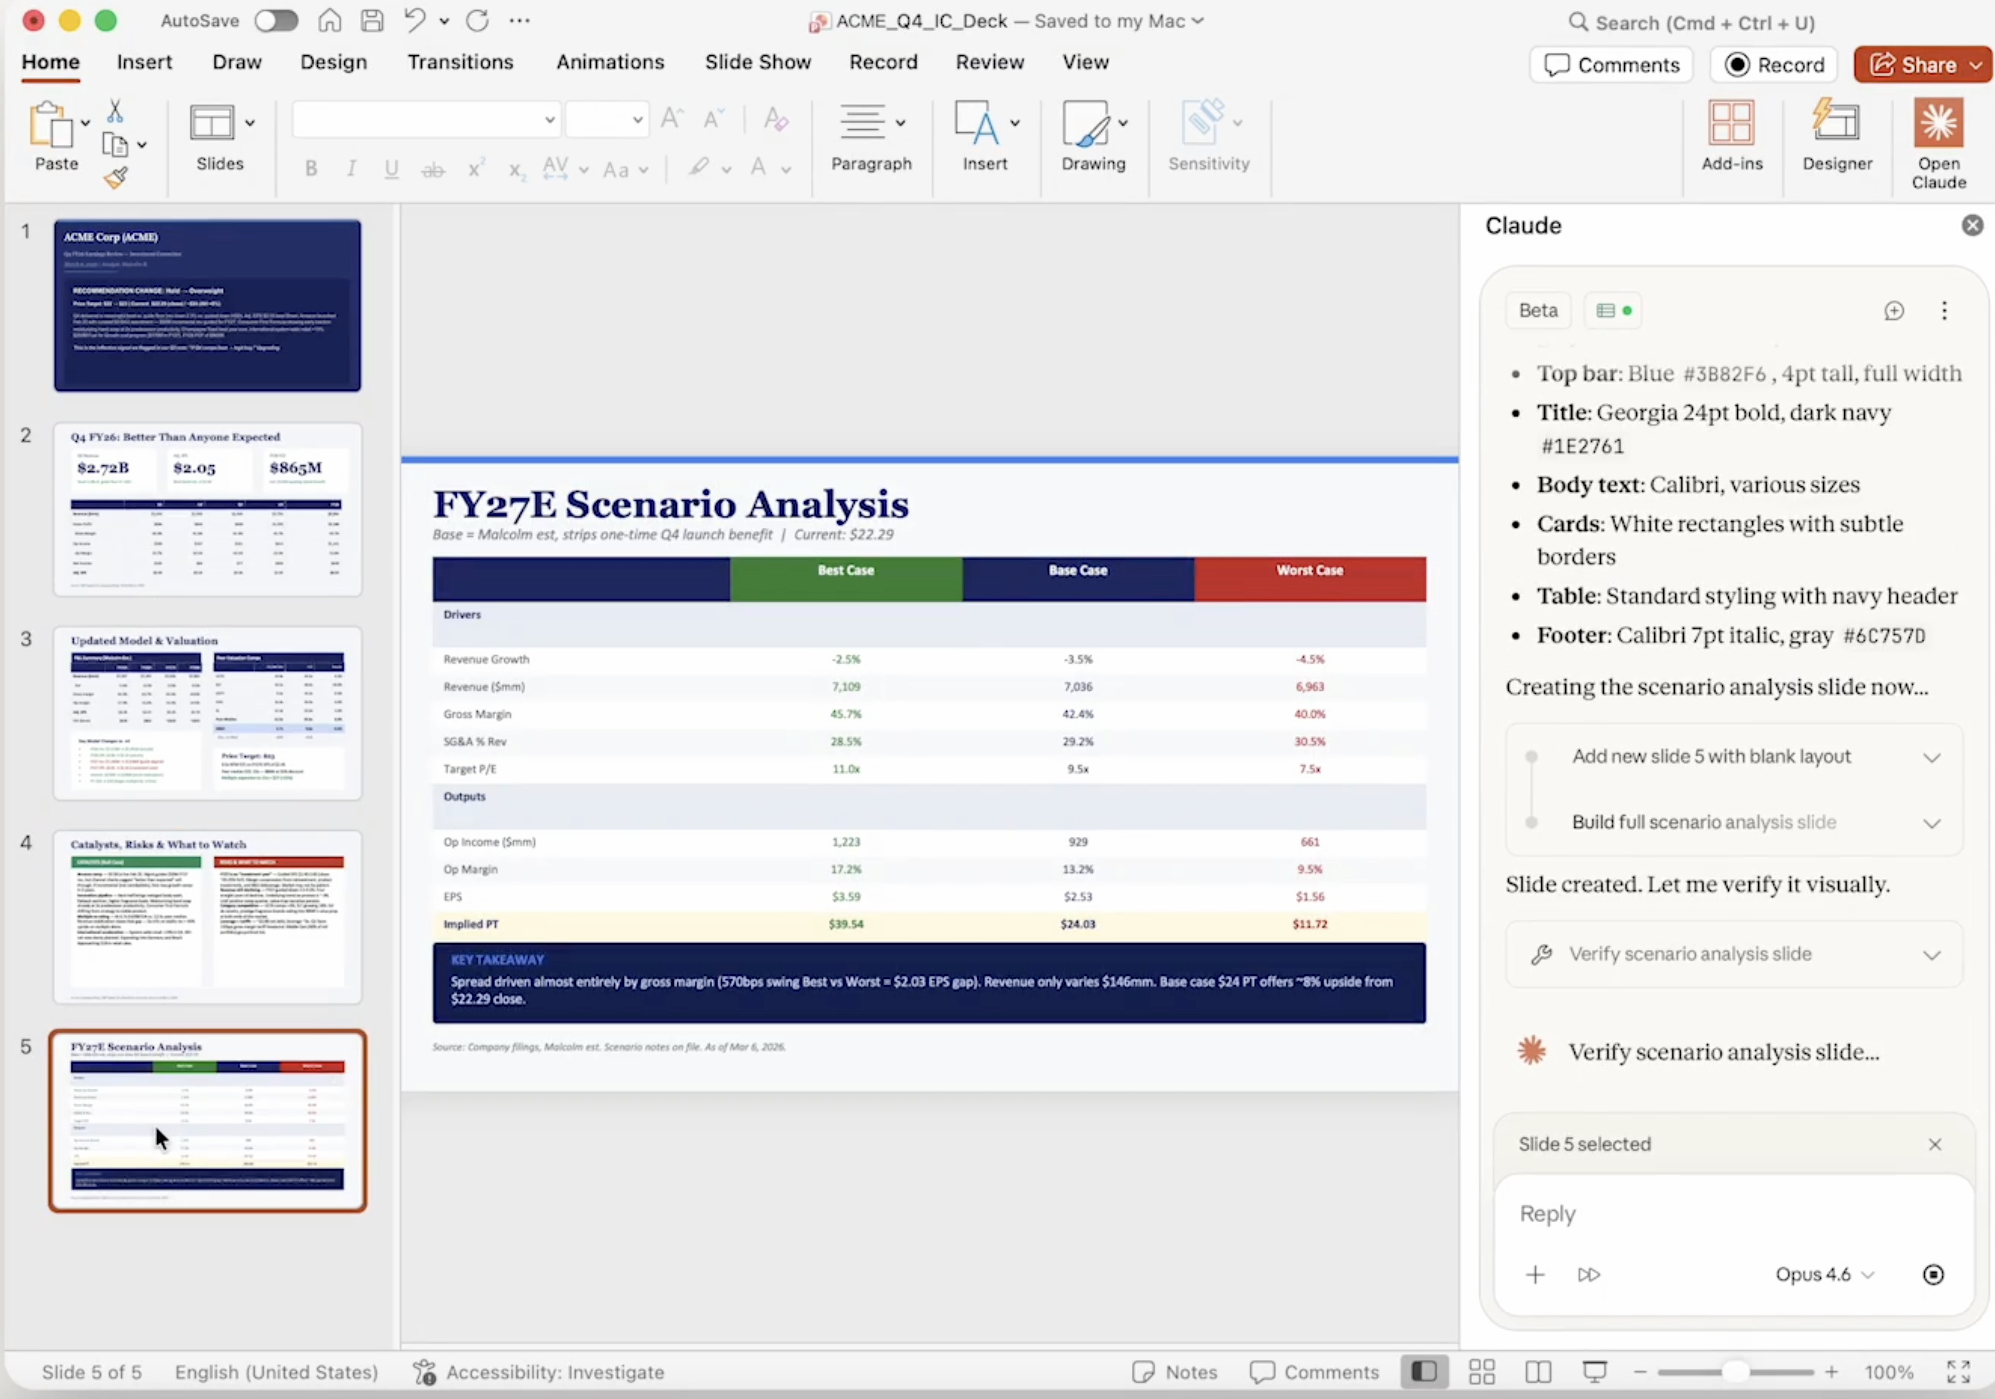This screenshot has height=1399, width=1995.
Task: Close the Claude side panel
Action: pyautogui.click(x=1972, y=225)
